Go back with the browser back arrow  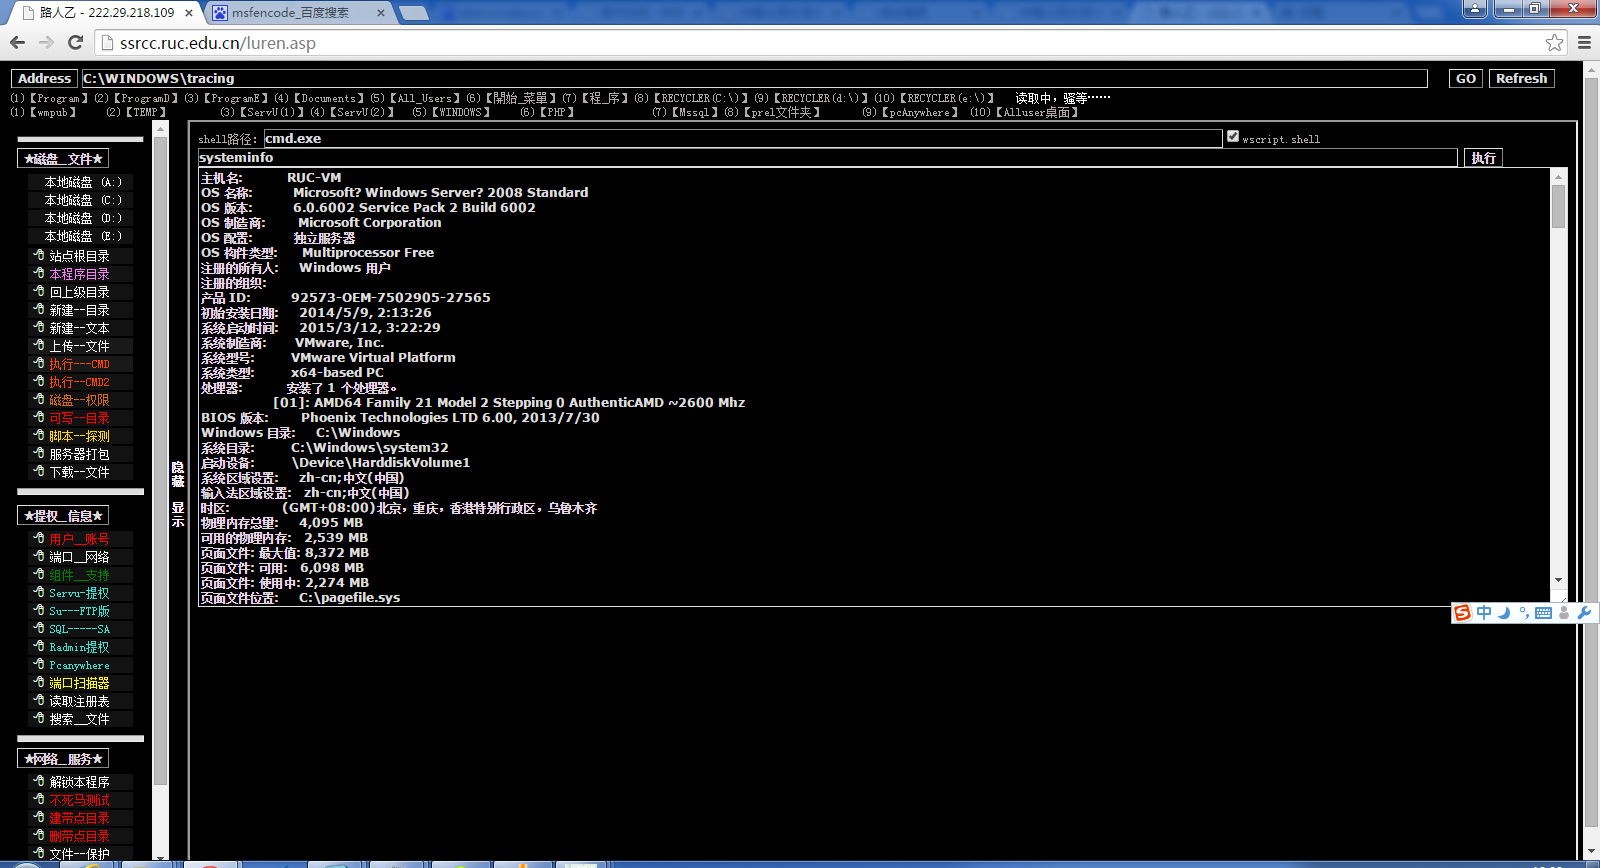point(17,43)
